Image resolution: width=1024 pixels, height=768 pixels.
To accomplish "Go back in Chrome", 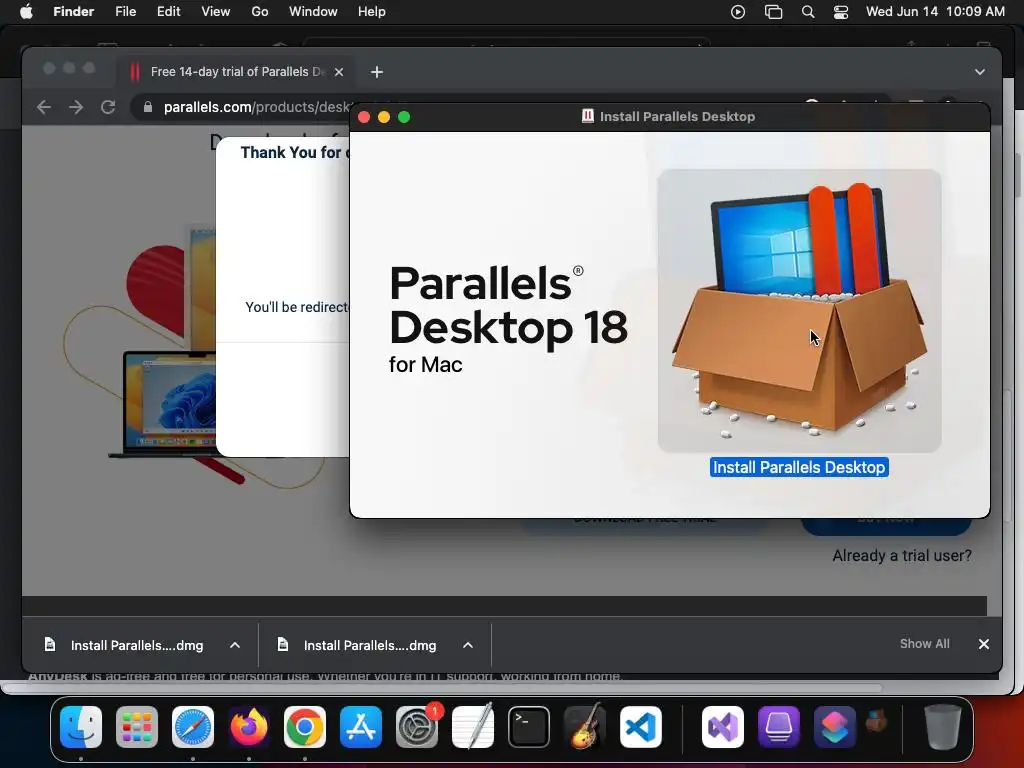I will (x=44, y=107).
